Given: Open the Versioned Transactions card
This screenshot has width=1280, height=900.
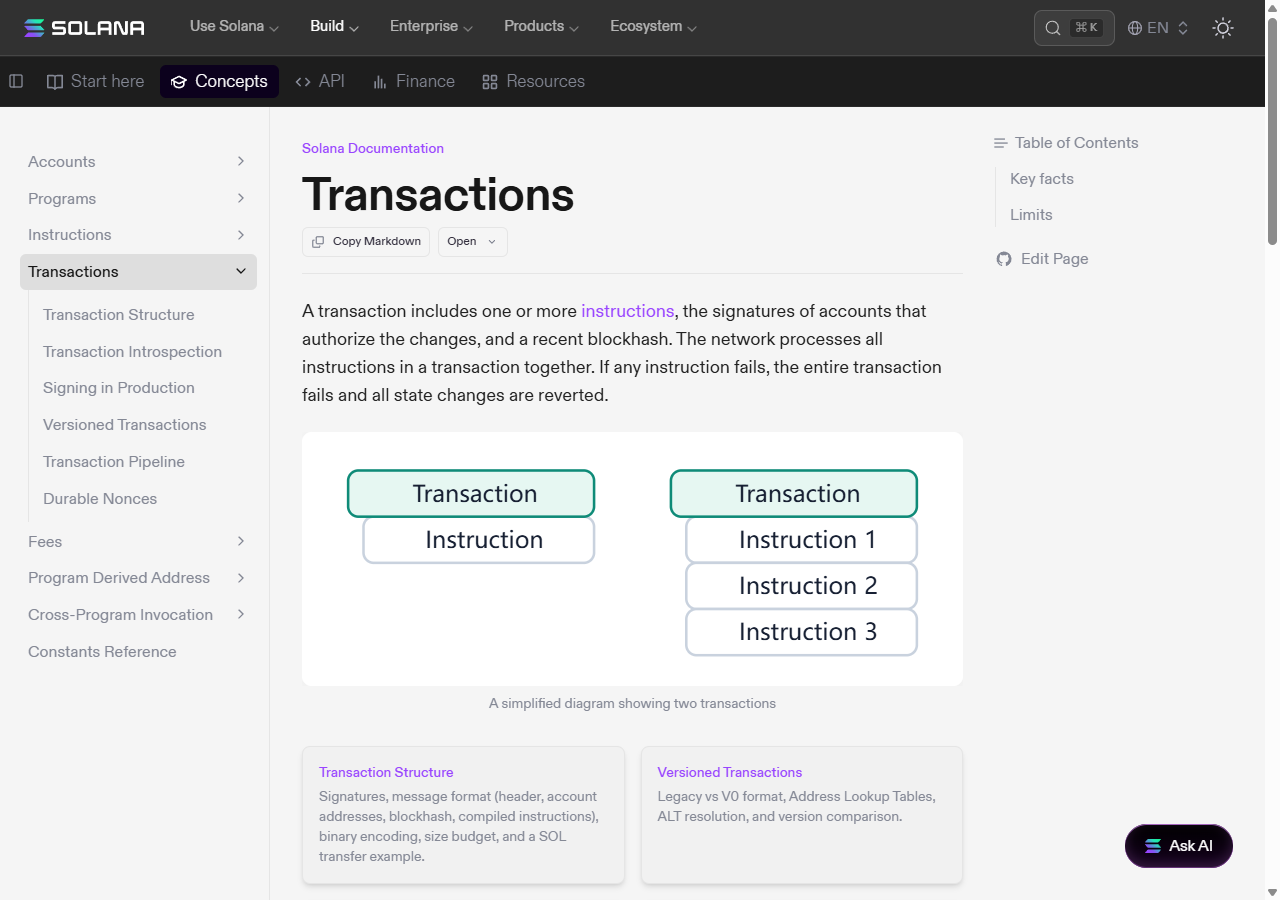Looking at the screenshot, I should (x=802, y=815).
